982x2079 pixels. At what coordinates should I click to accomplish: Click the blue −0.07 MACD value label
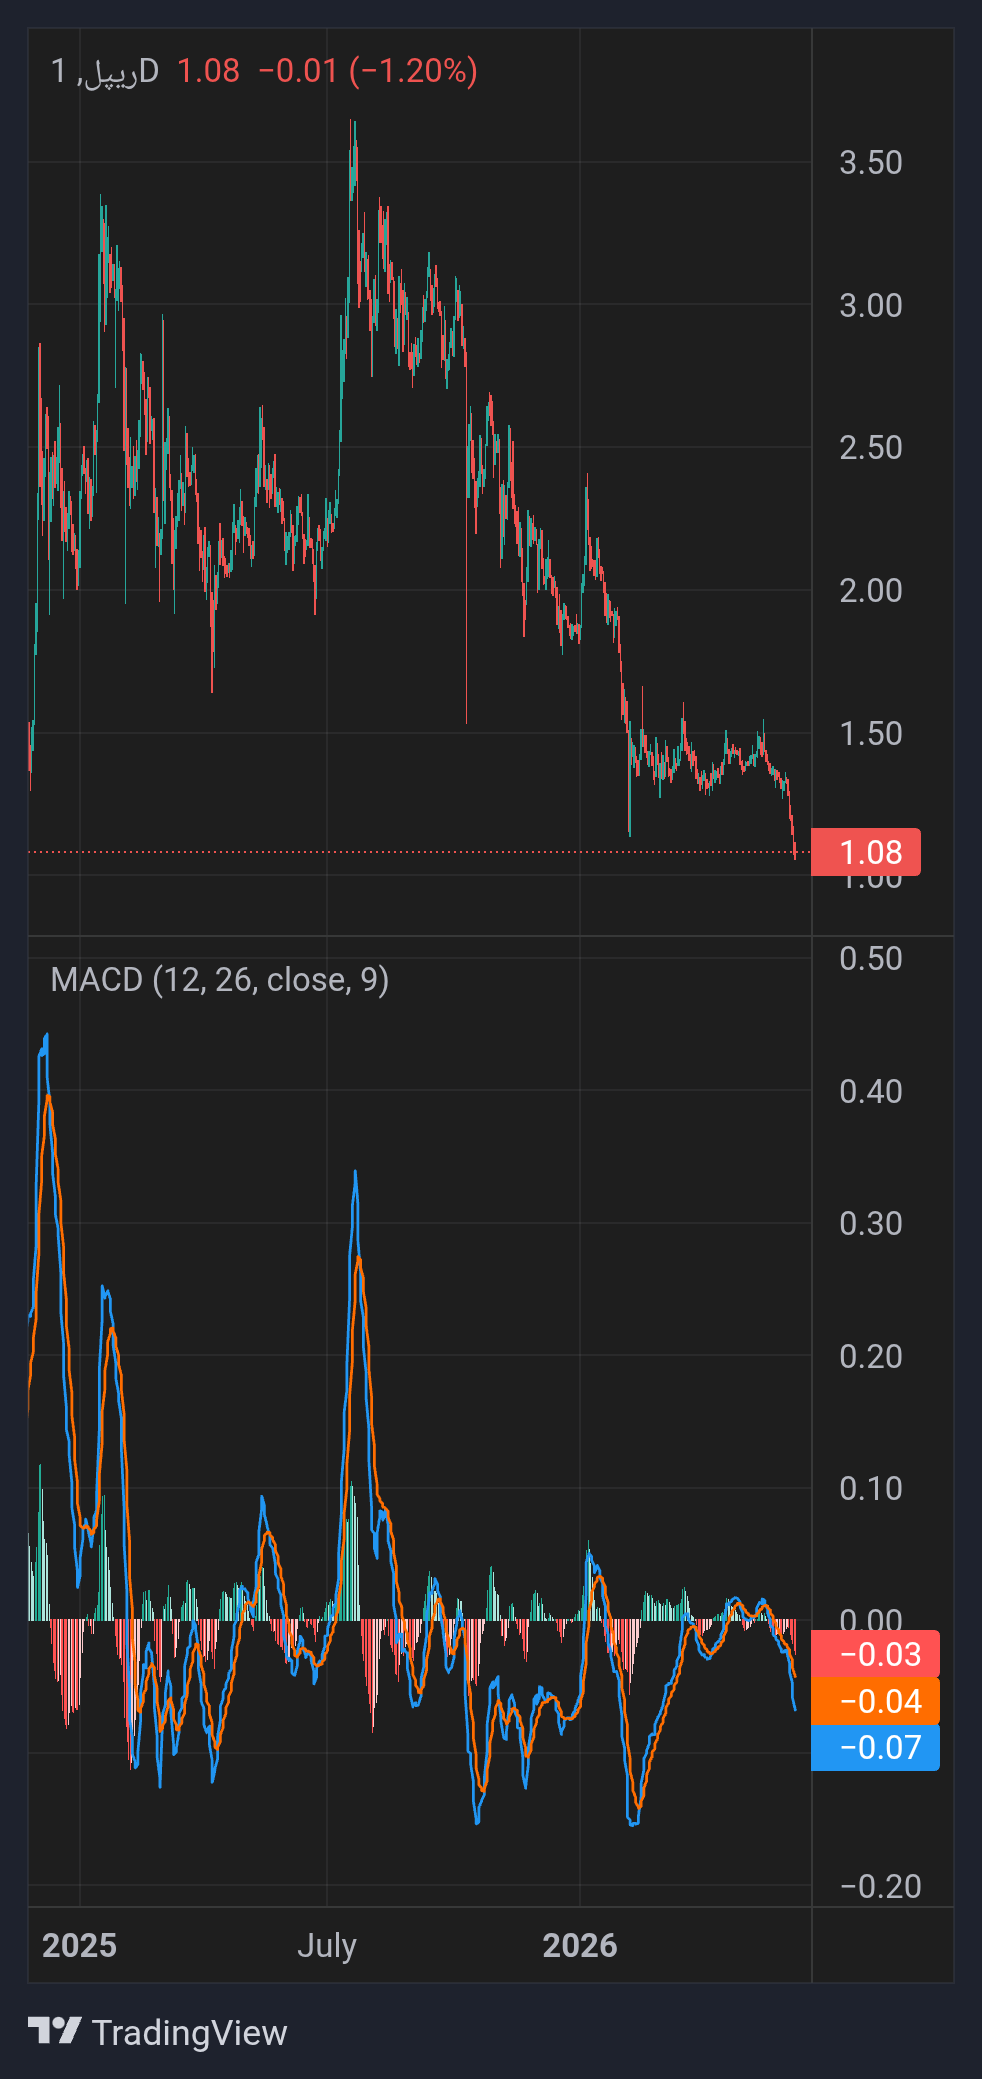point(875,1747)
